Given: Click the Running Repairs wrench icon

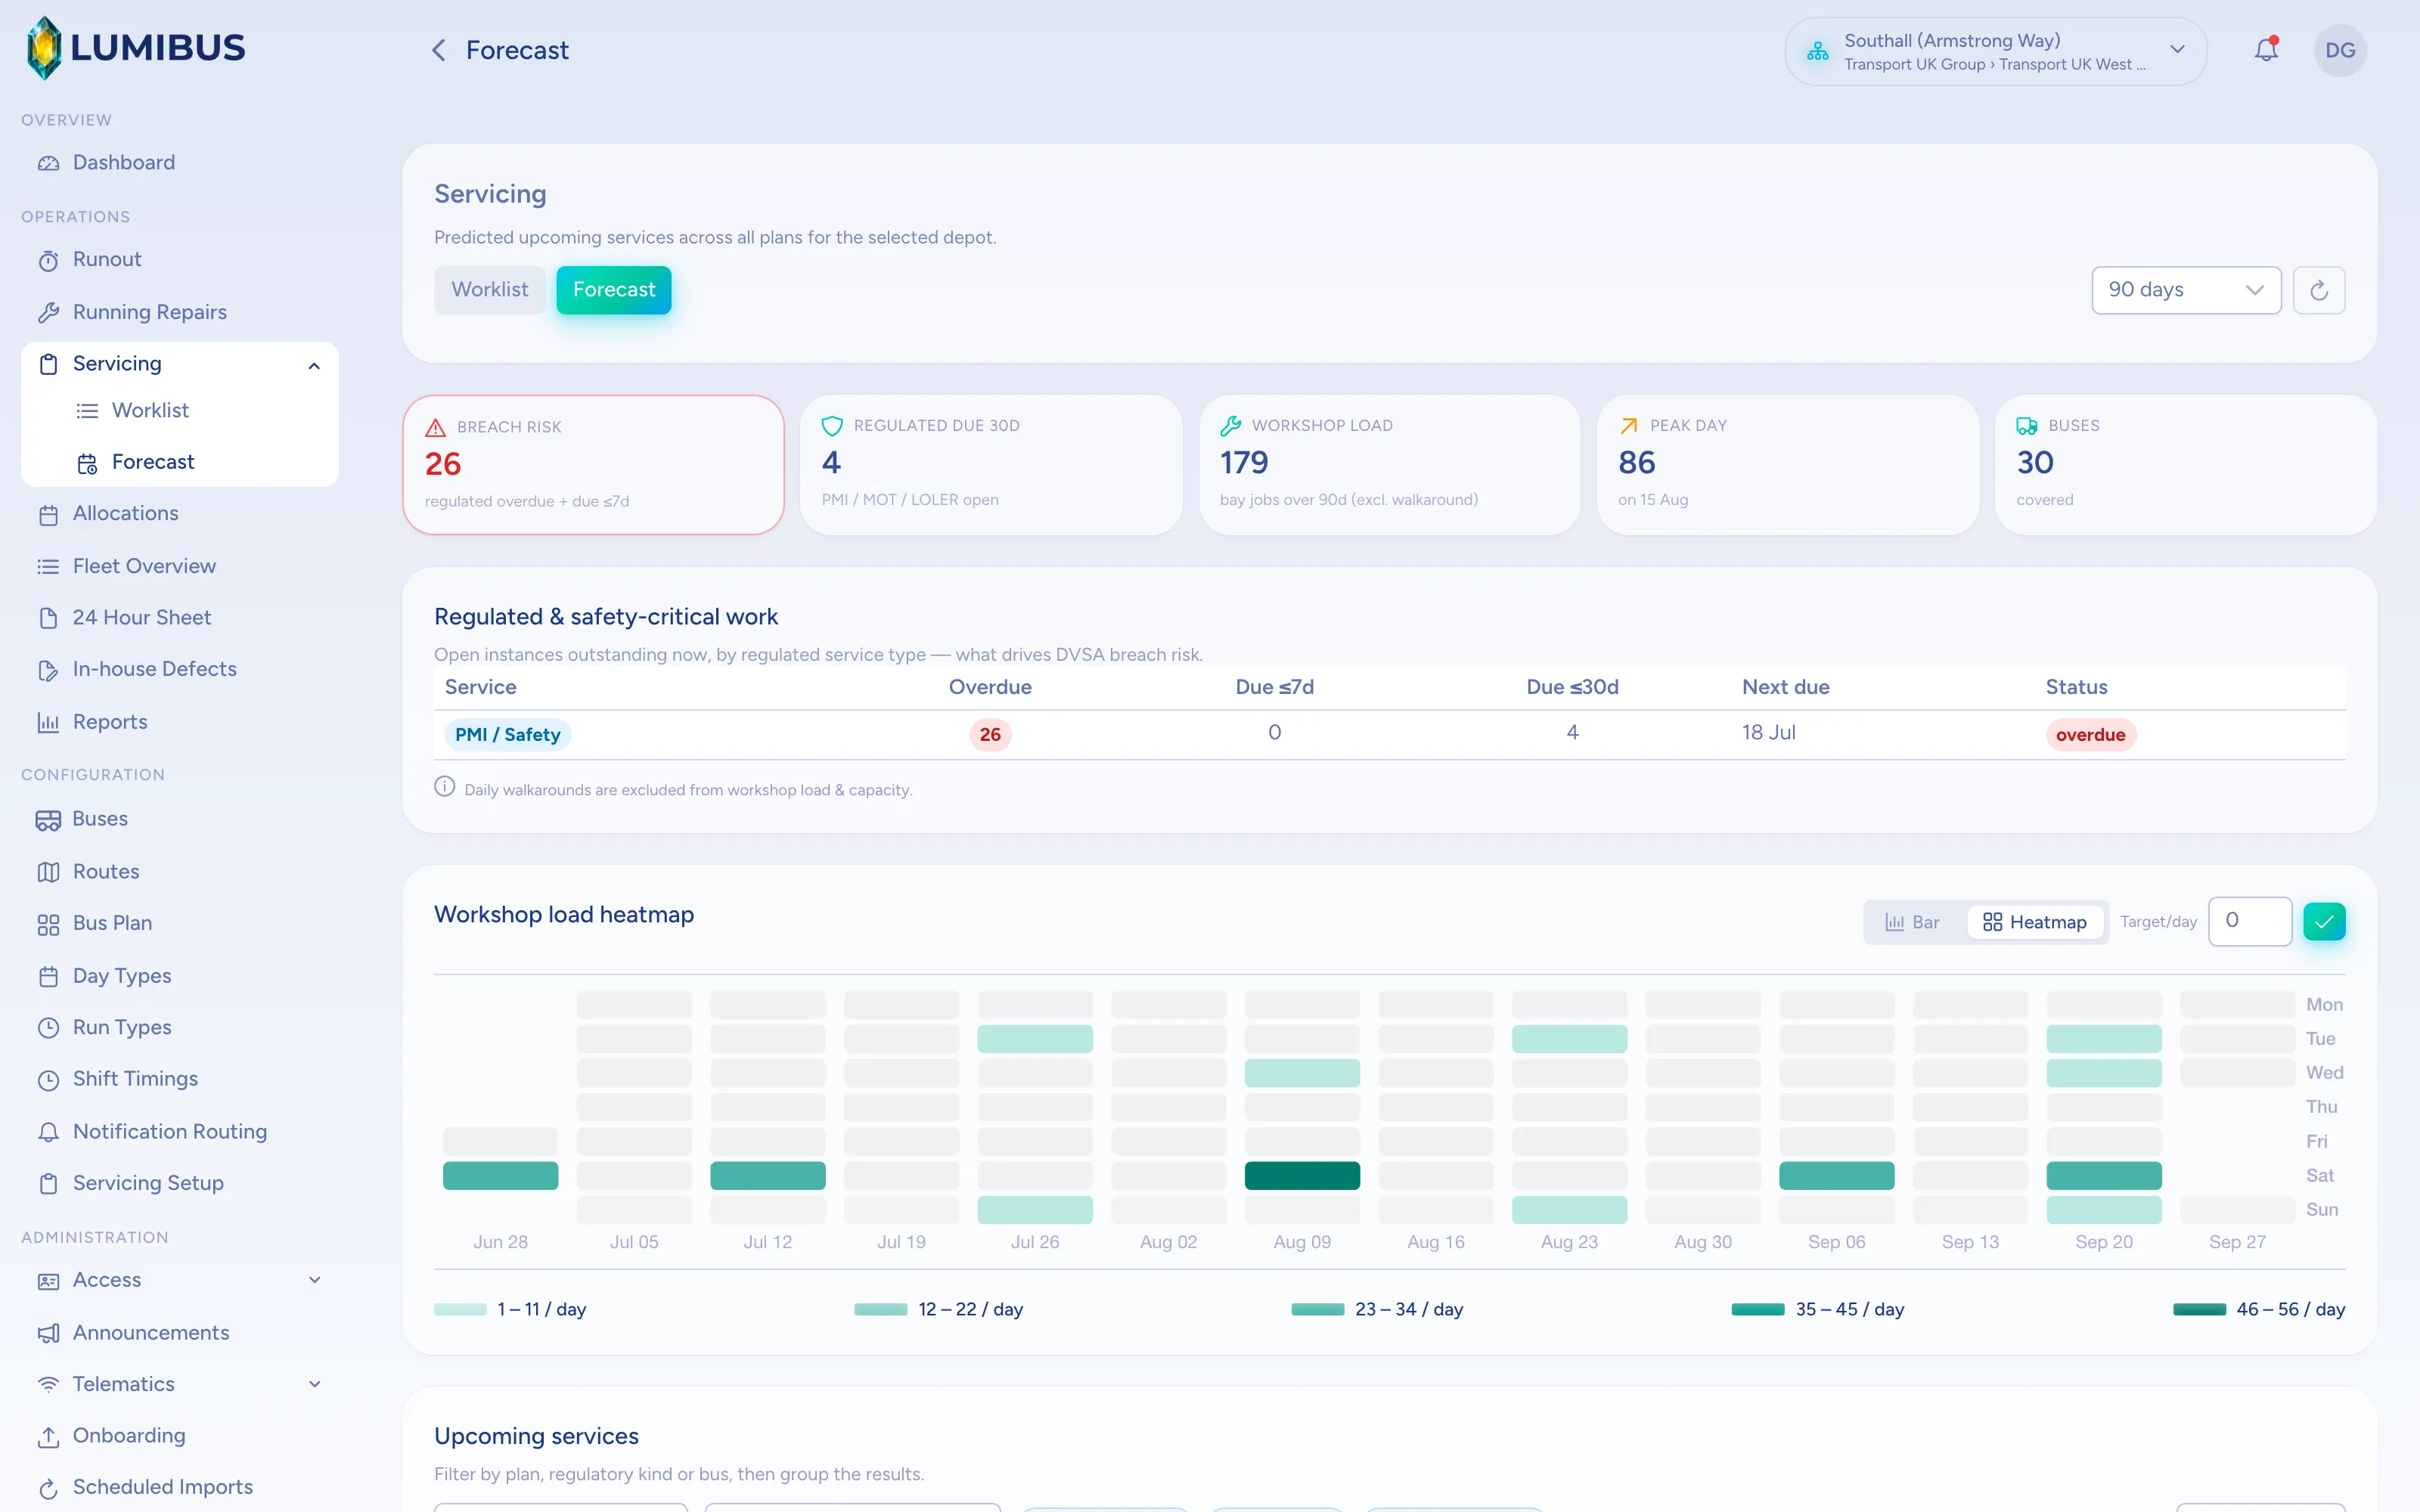Looking at the screenshot, I should click(48, 313).
